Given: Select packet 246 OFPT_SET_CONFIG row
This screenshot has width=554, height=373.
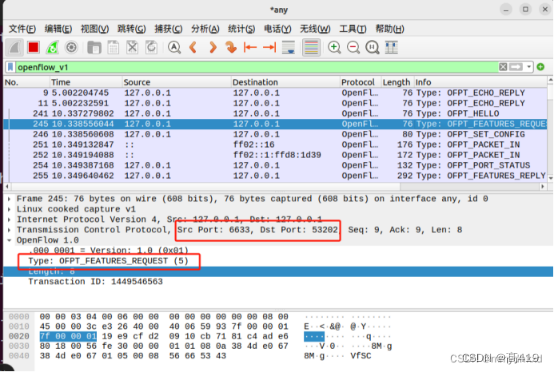Looking at the screenshot, I should 275,134.
